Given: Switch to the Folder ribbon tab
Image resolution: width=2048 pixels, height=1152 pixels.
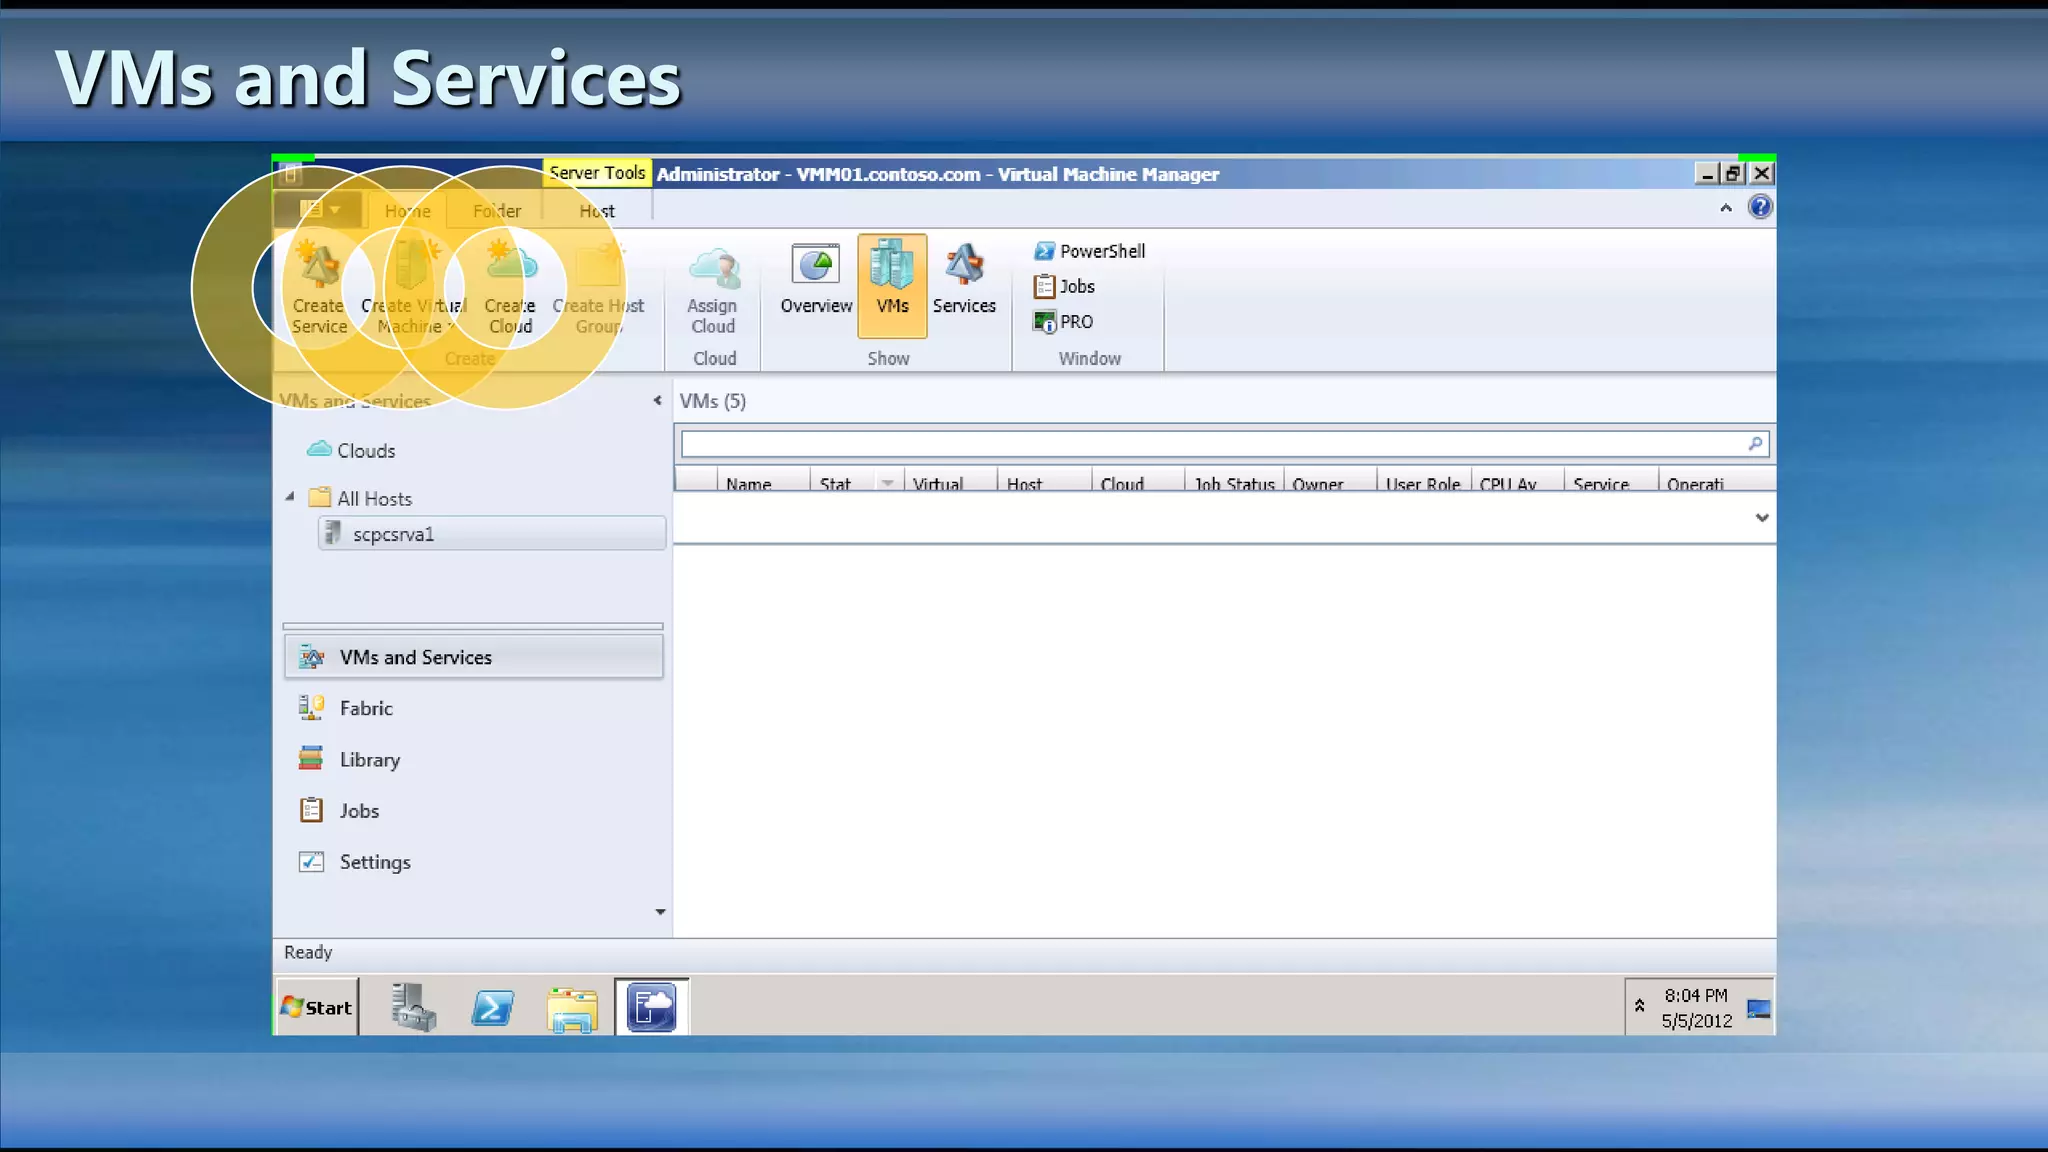Looking at the screenshot, I should tap(497, 211).
